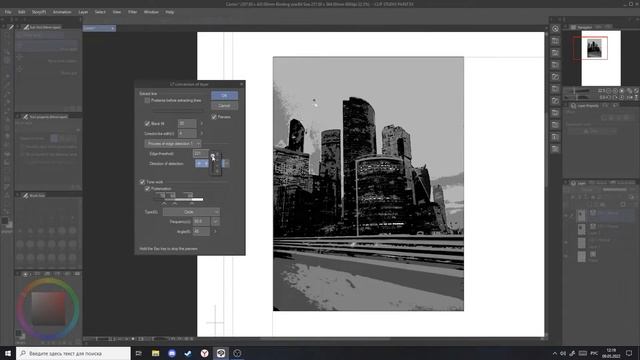Open Yandex browser from the taskbar
The image size is (640, 360).
click(x=204, y=353)
